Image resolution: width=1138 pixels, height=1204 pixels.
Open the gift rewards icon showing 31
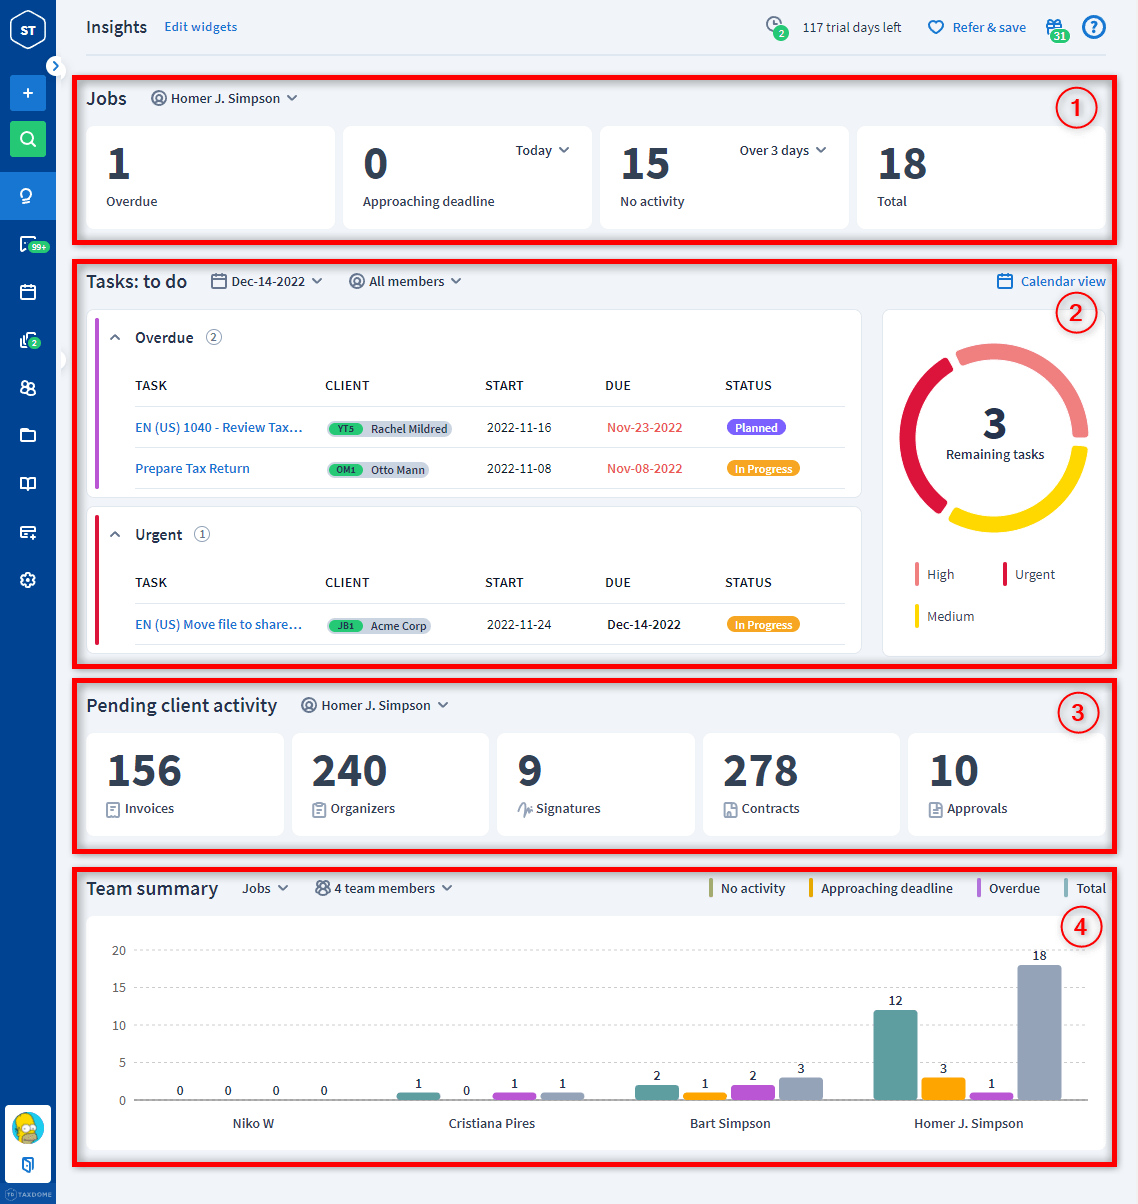(x=1055, y=27)
